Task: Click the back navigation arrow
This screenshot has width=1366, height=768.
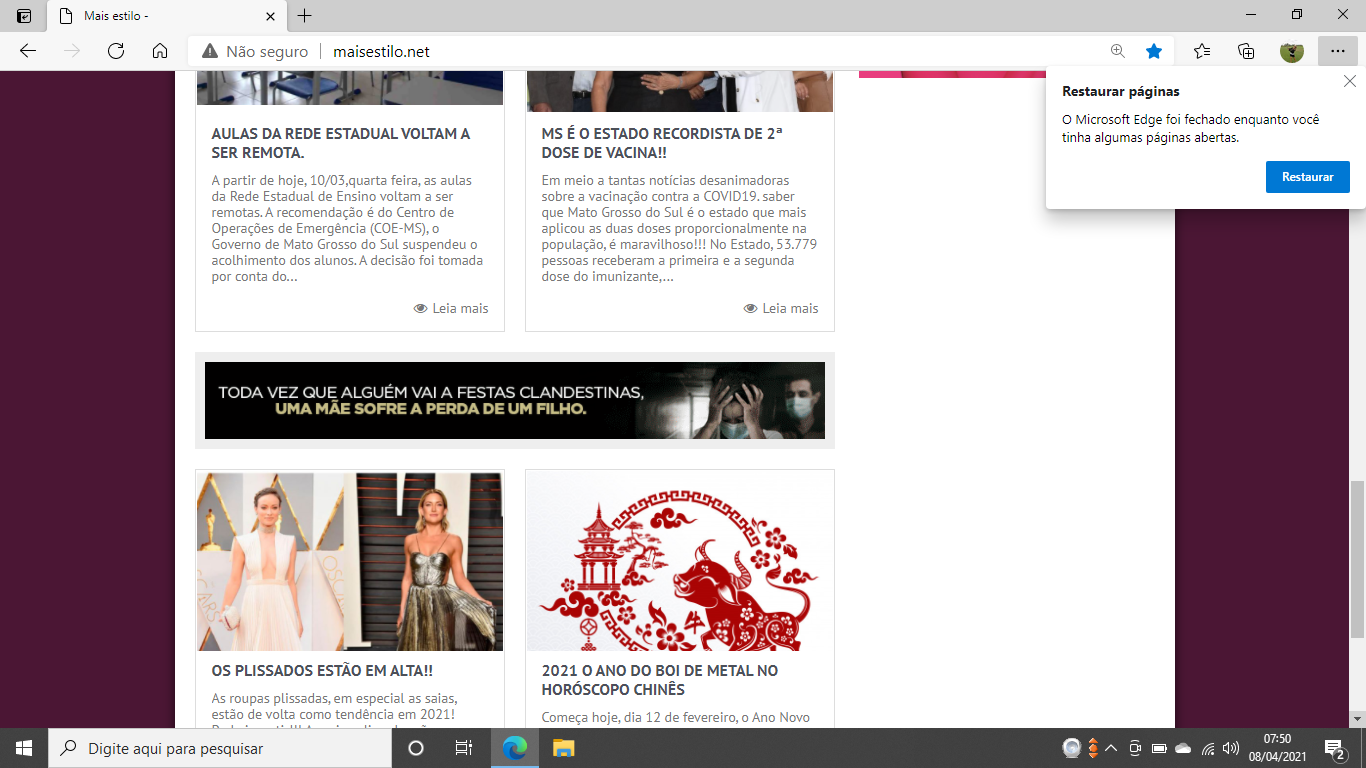Action: tap(28, 51)
